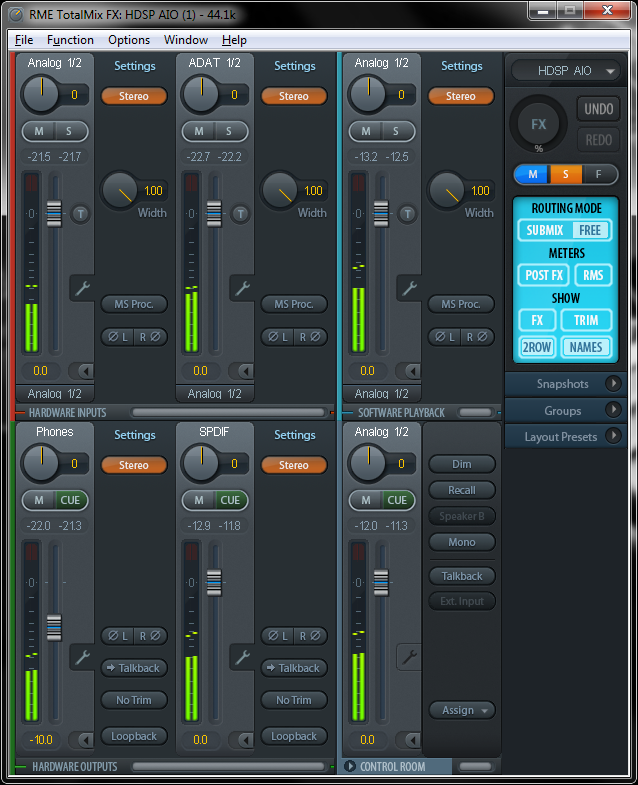Open the Options menu
638x785 pixels.
129,40
